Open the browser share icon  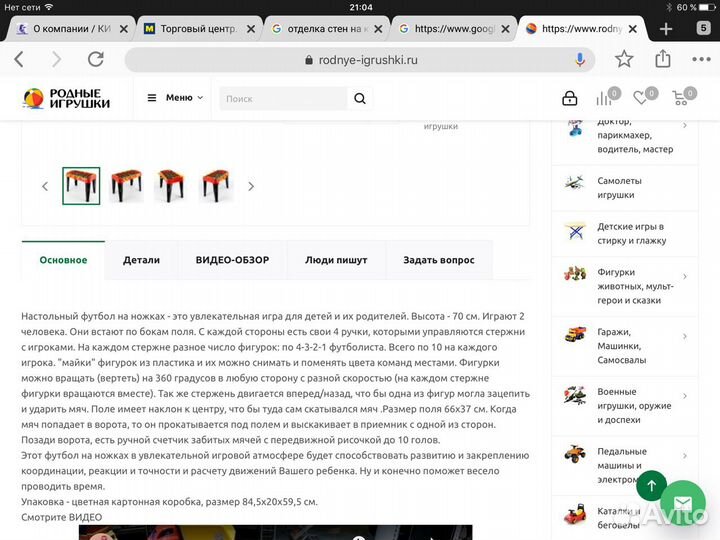662,59
